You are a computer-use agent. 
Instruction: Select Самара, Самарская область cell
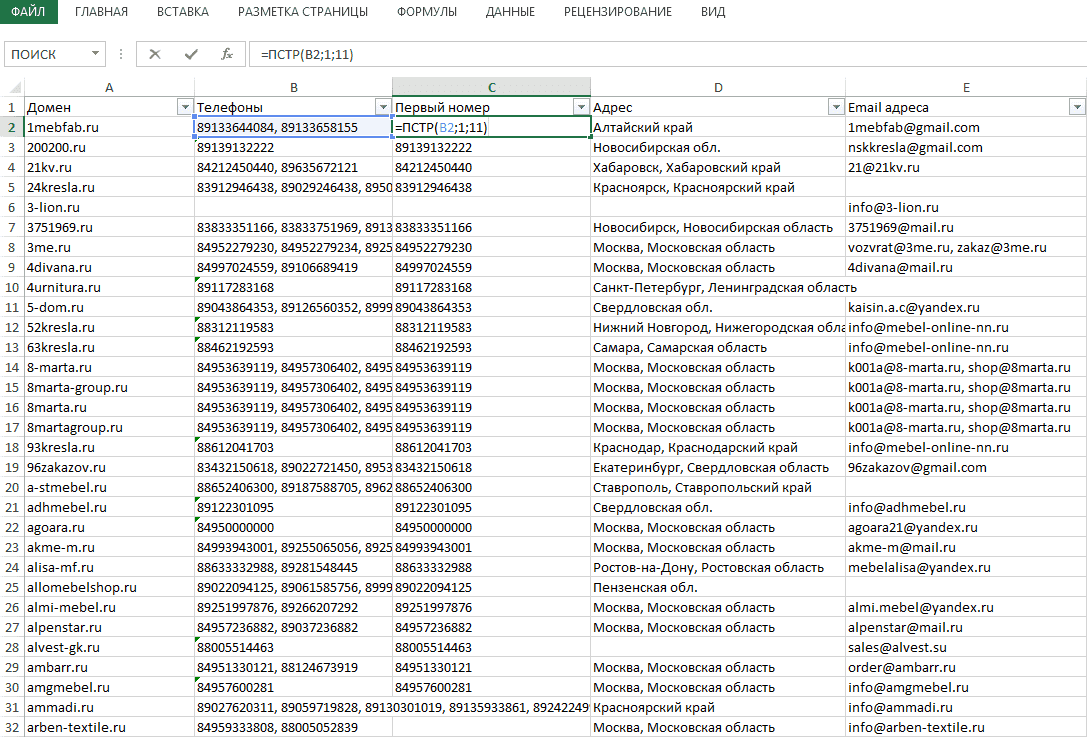click(x=718, y=347)
